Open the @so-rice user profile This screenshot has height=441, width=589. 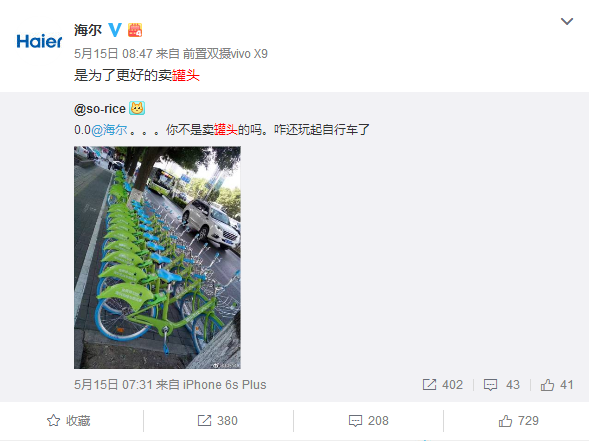coord(100,109)
